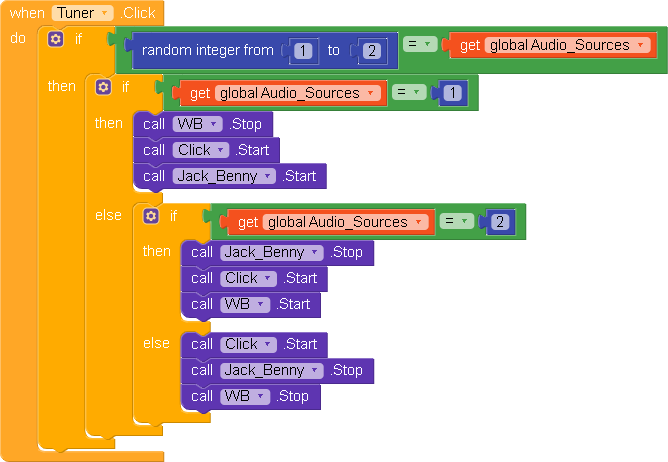The image size is (668, 462).
Task: Select the Jack_Benny .Start block by its '.Start' text
Action: click(299, 176)
